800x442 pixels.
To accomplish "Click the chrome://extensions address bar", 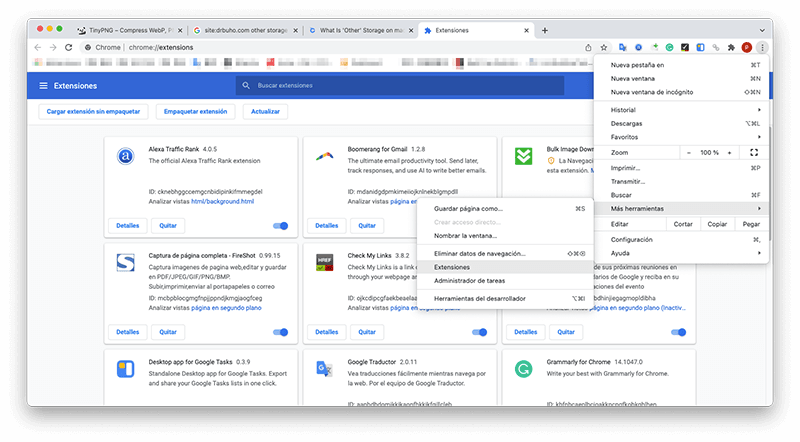I will pyautogui.click(x=332, y=47).
